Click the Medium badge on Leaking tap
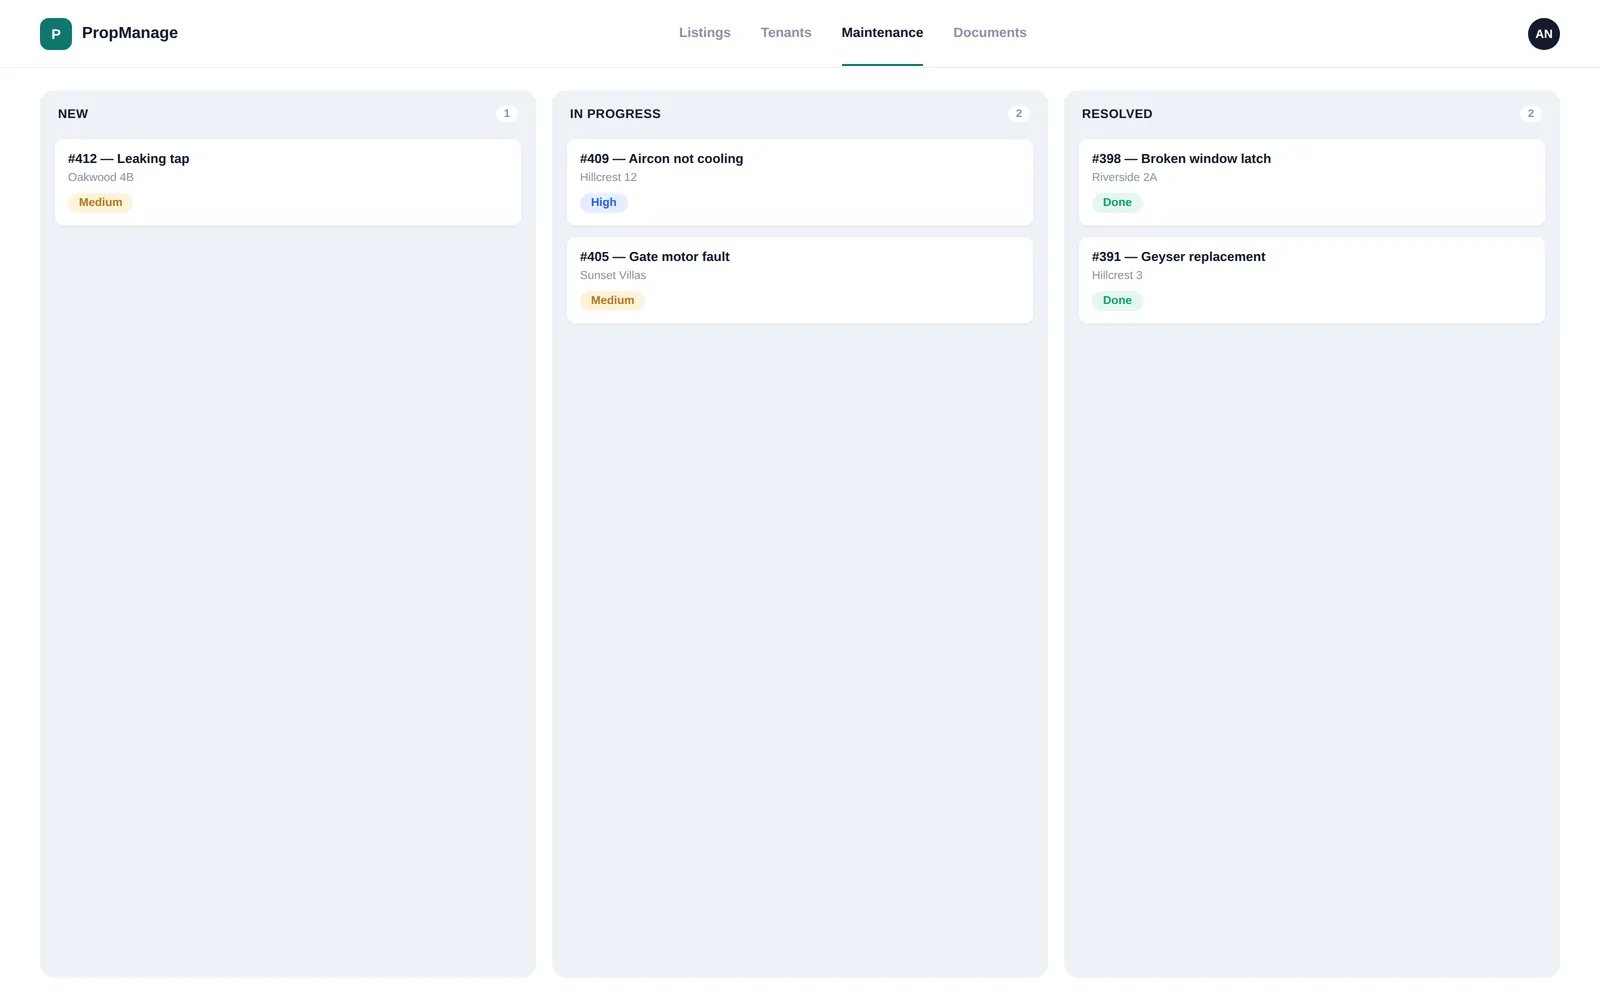1600x1000 pixels. [100, 203]
